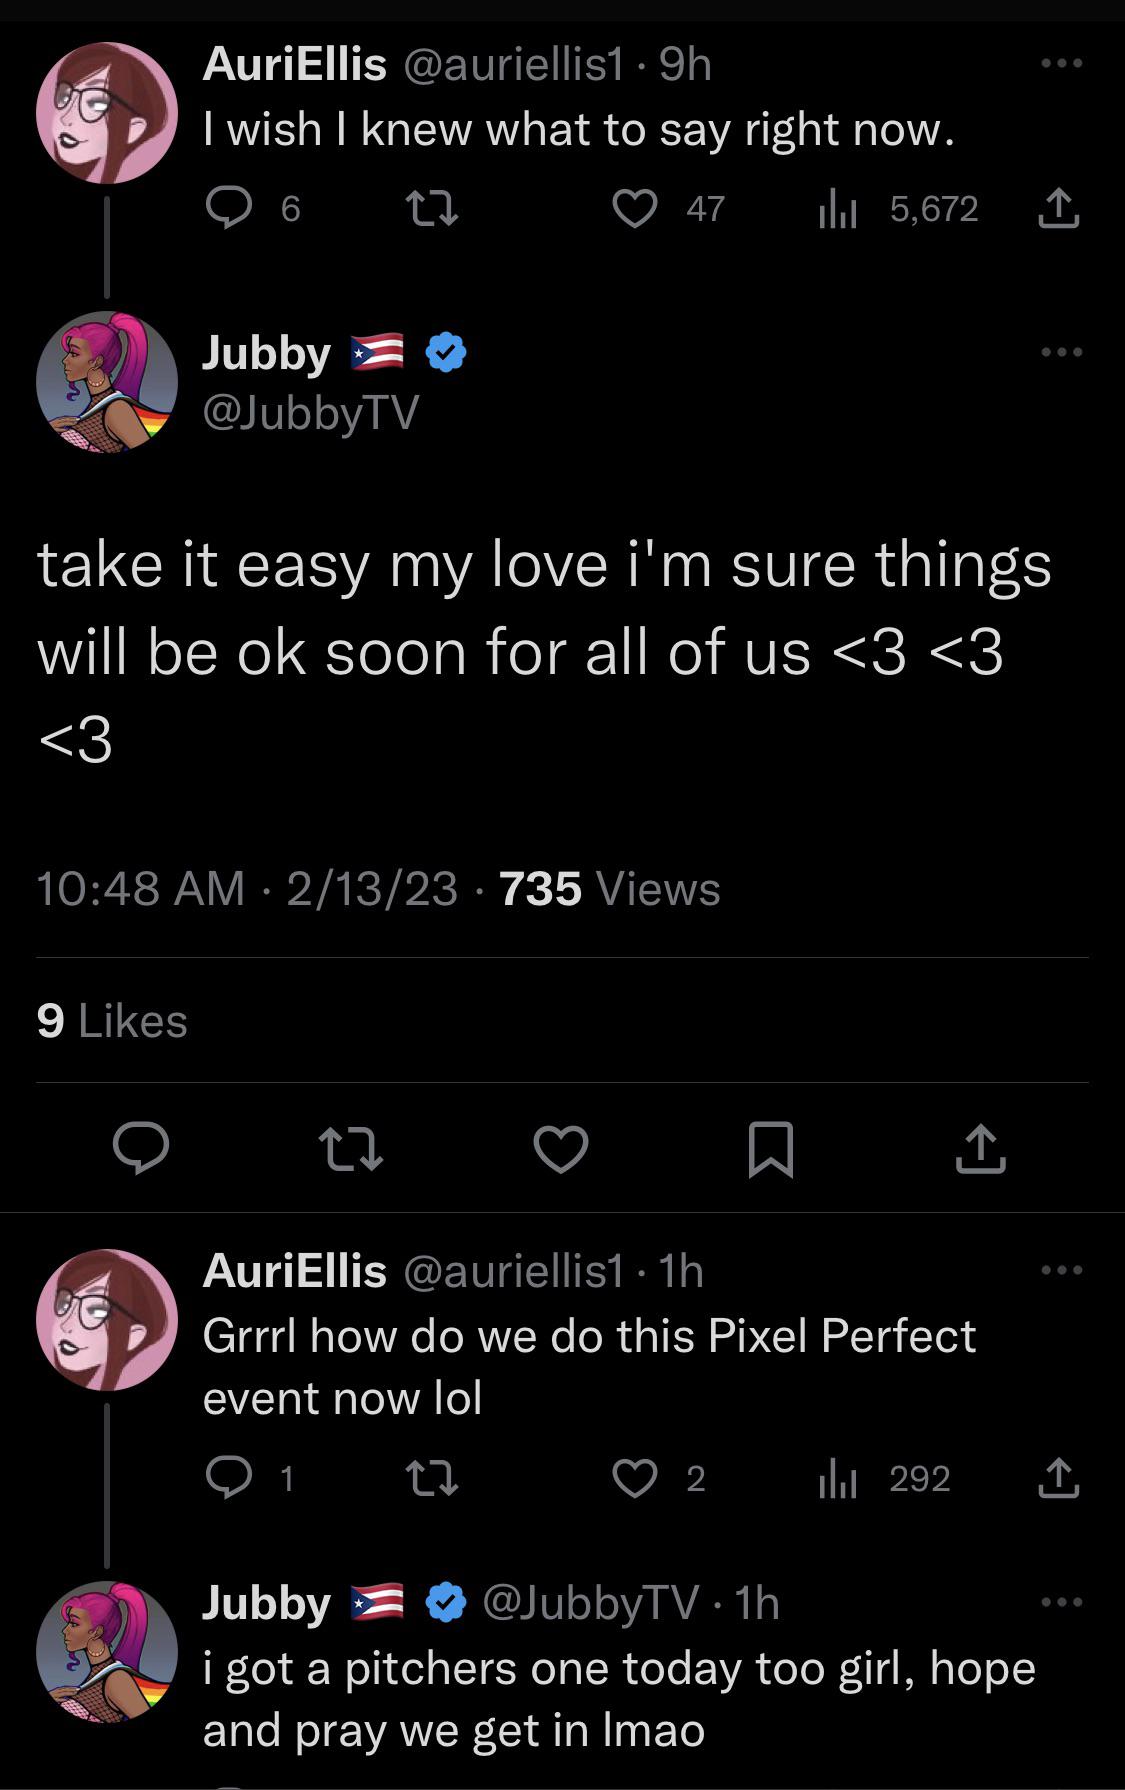Bookmark Jubby's main tweet
This screenshot has height=1790, width=1125.
pyautogui.click(x=771, y=1149)
